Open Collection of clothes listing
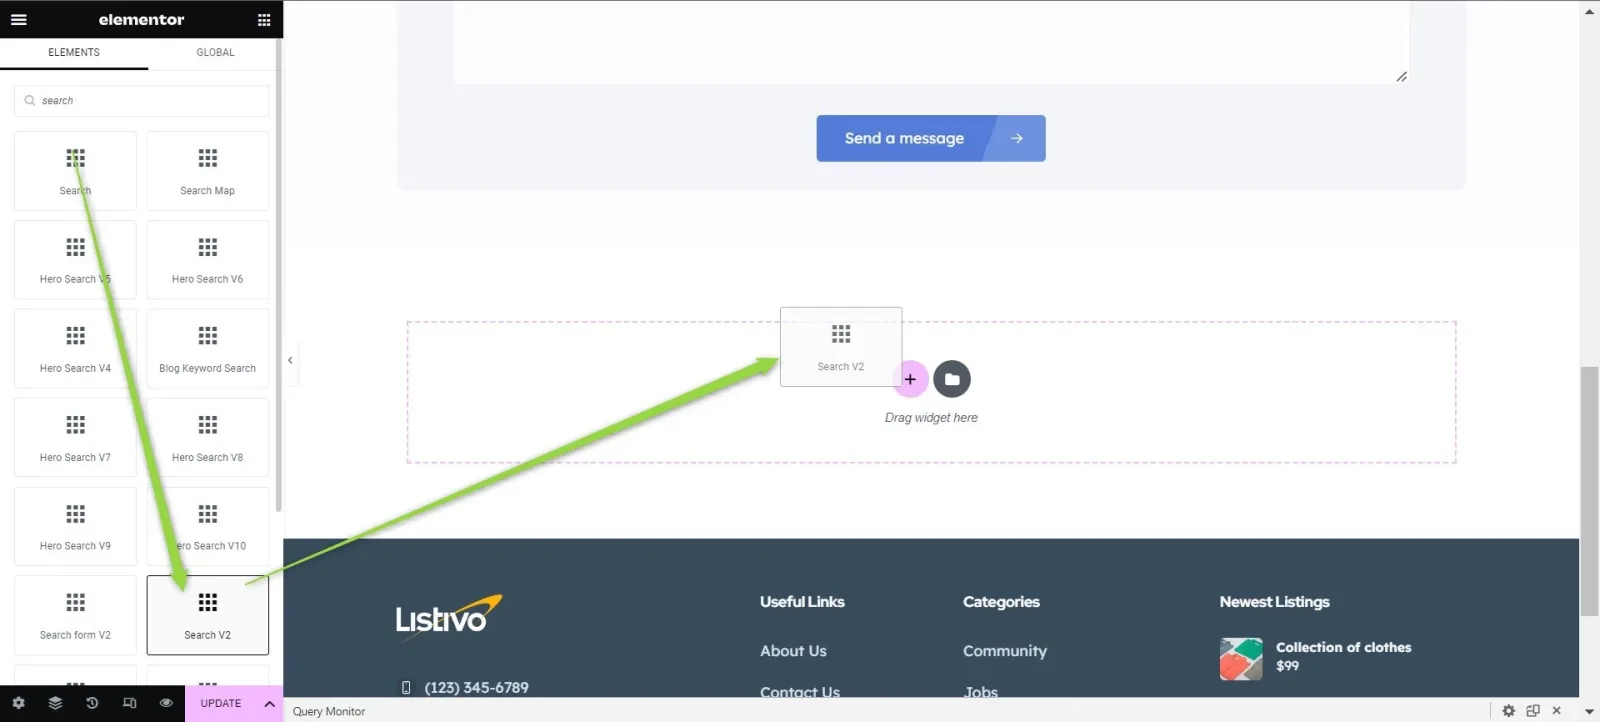The height and width of the screenshot is (722, 1600). [x=1343, y=647]
